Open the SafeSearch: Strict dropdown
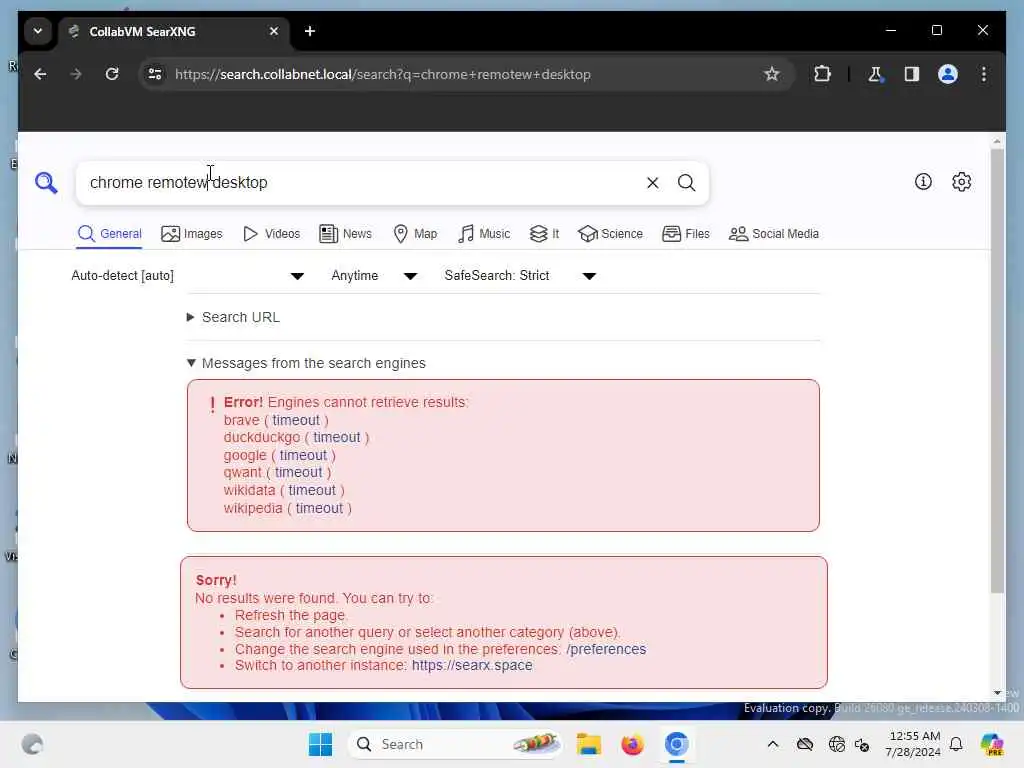The image size is (1024, 768). [520, 276]
